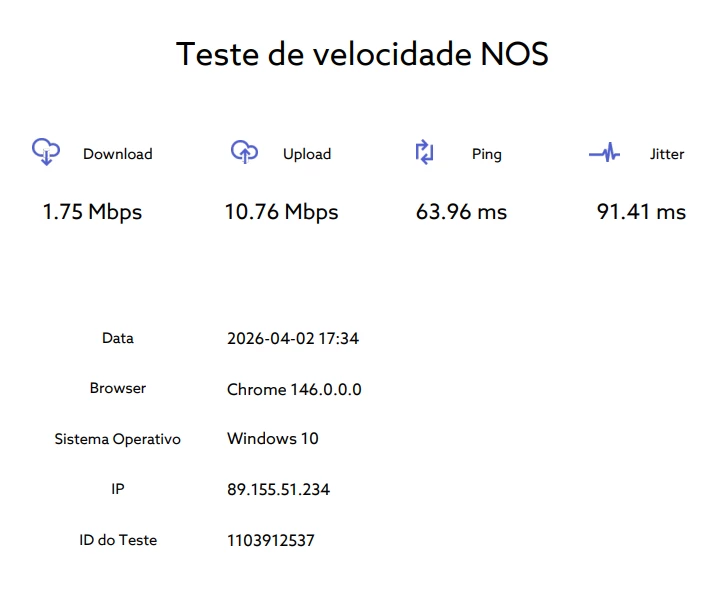Image resolution: width=722 pixels, height=606 pixels.
Task: Click the Jitter waveform icon
Action: point(604,154)
